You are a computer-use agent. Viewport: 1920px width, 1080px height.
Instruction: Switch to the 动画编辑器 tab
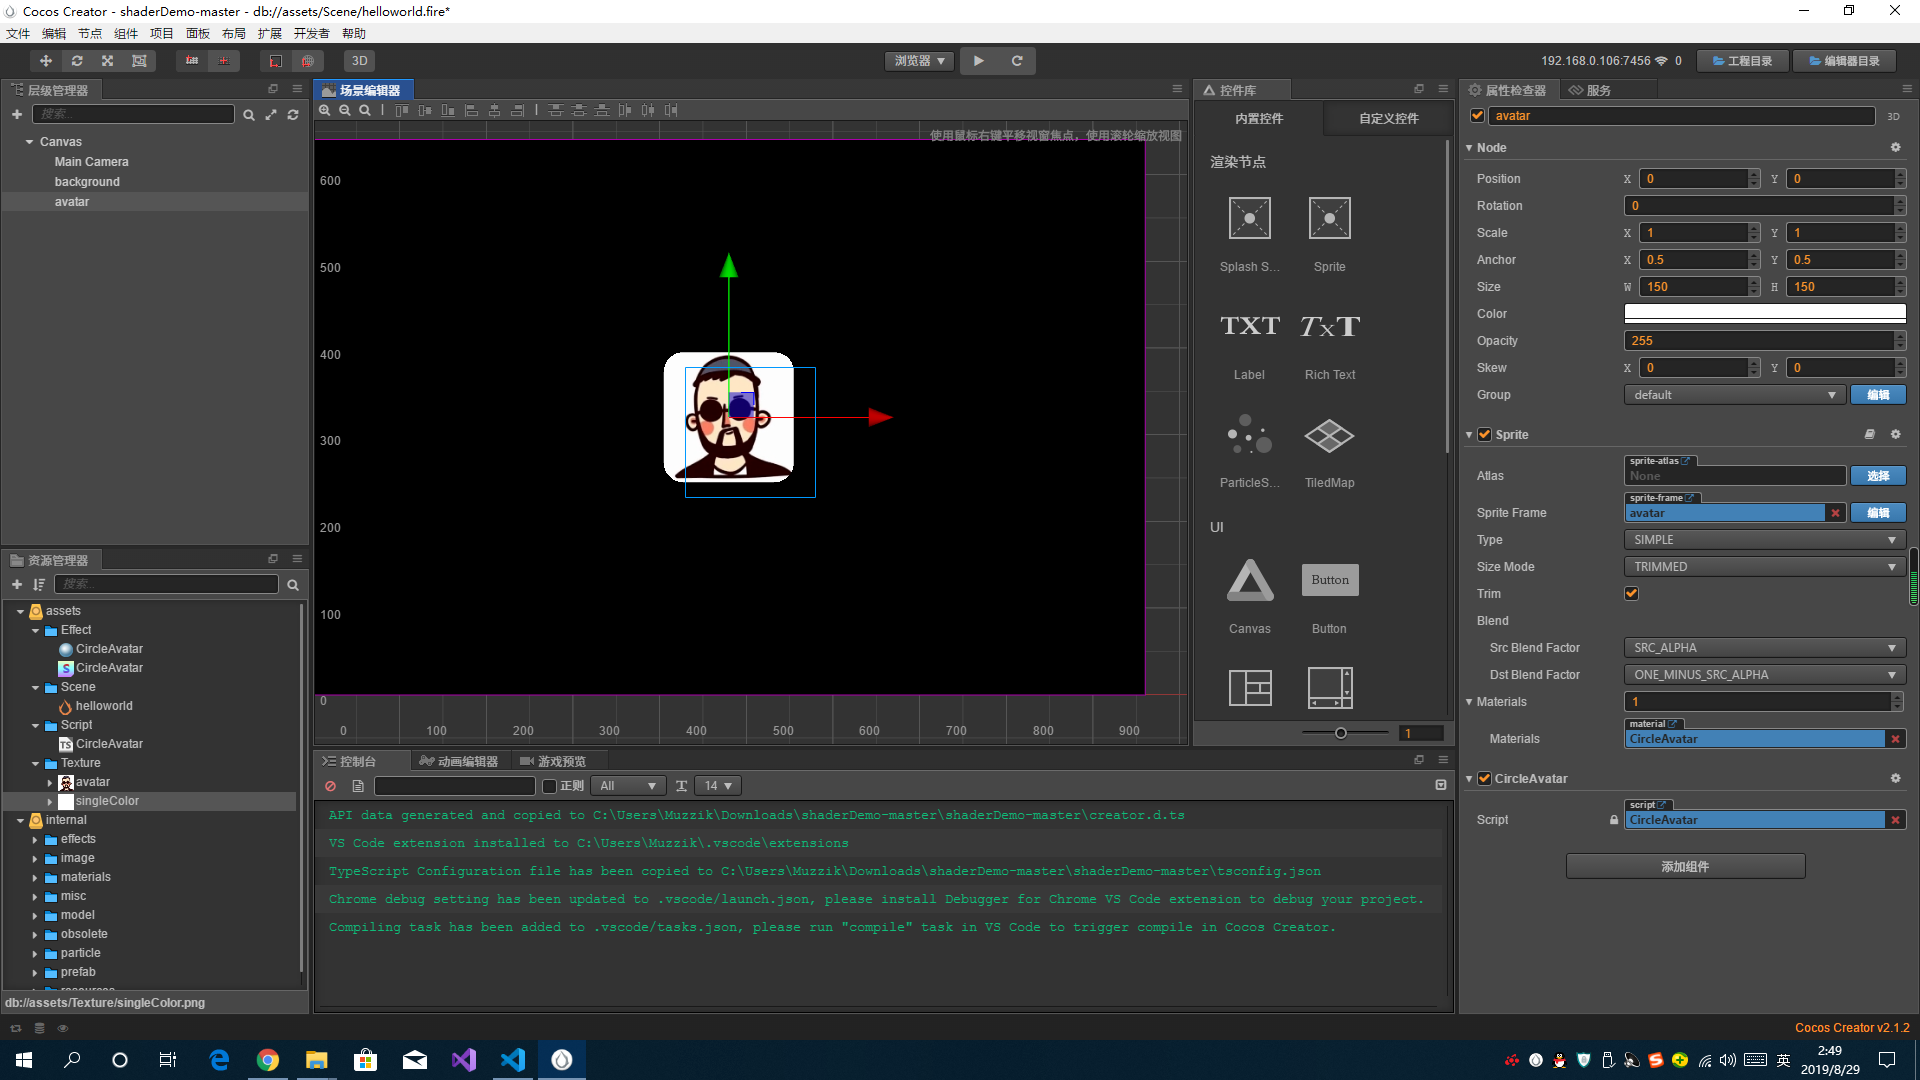460,762
